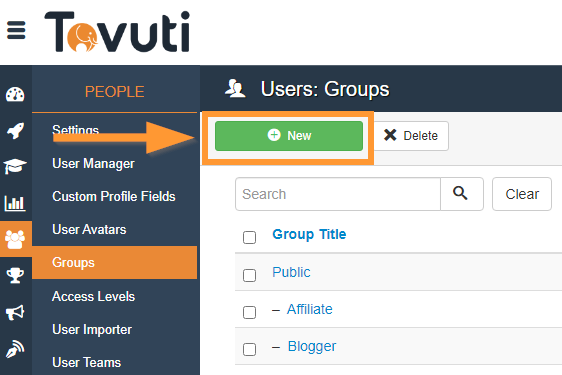Select the People group icon
The width and height of the screenshot is (562, 375).
15,239
